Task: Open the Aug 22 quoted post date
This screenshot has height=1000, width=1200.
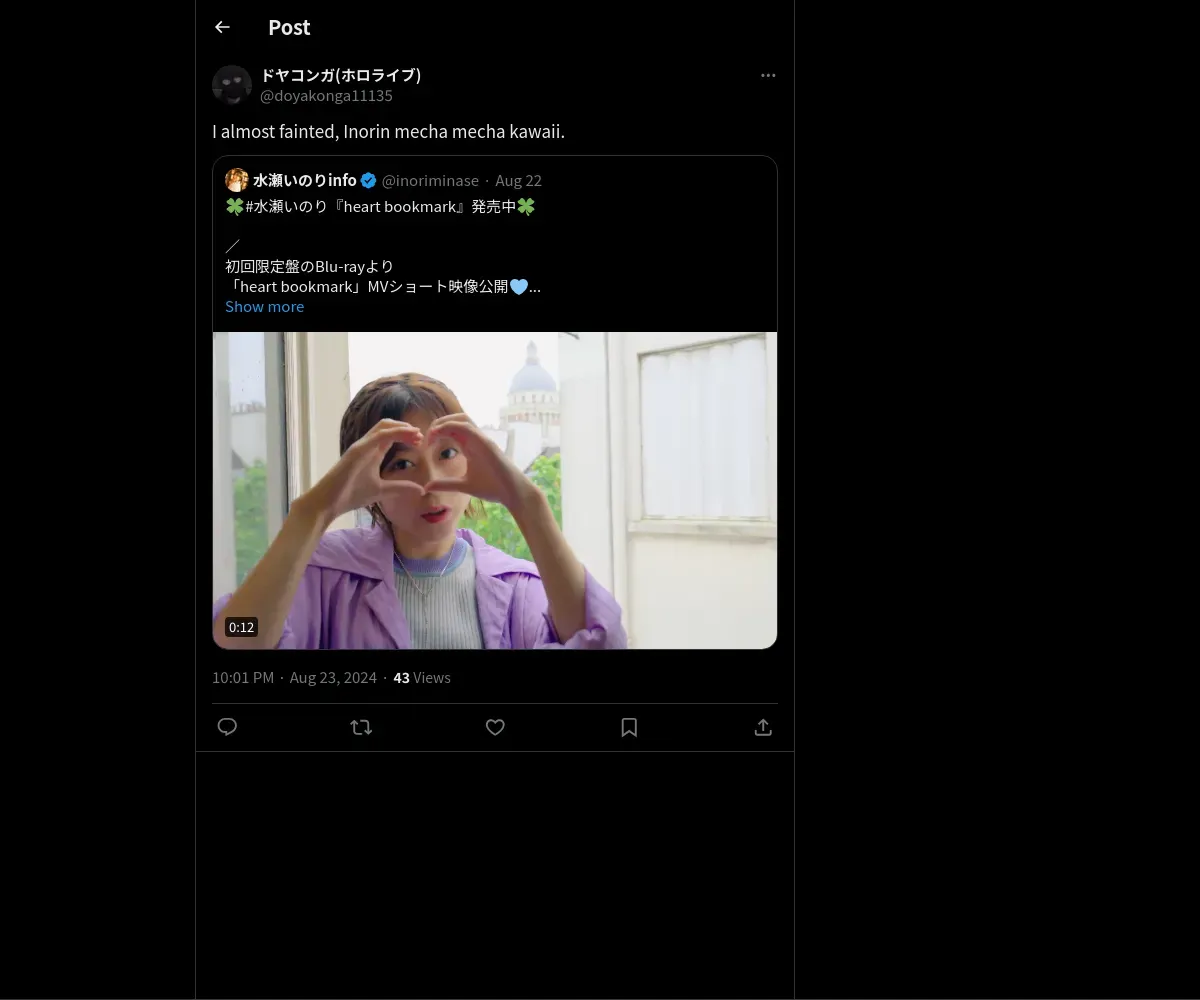Action: [x=518, y=181]
